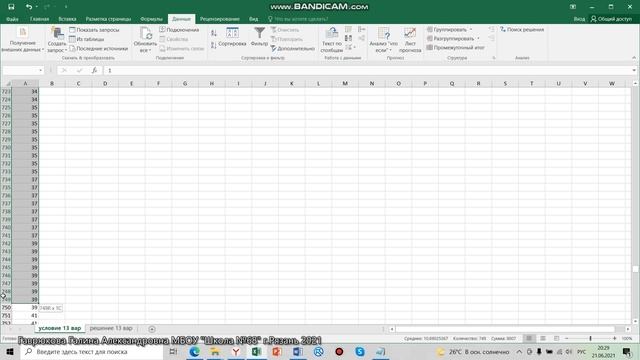Screen dimensions: 640x360
Task: Add a new sheet with the plus button
Action: (152, 329)
